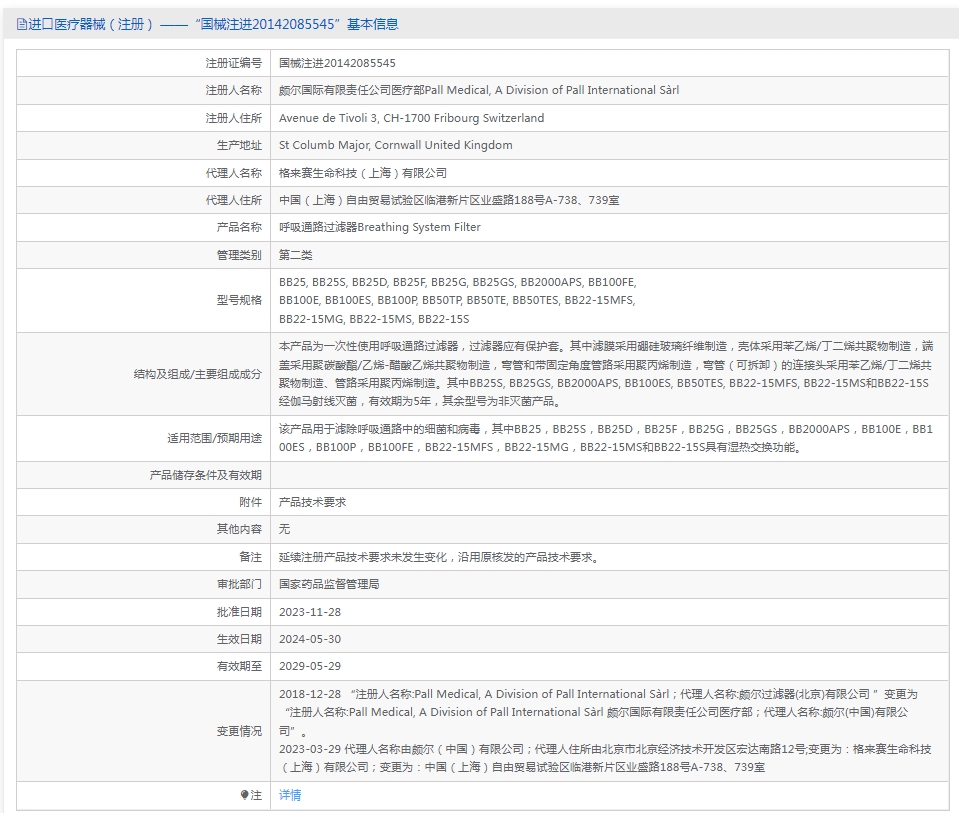Click the 注册证编号 row label
Viewport: 959px width, 813px height.
tap(234, 63)
